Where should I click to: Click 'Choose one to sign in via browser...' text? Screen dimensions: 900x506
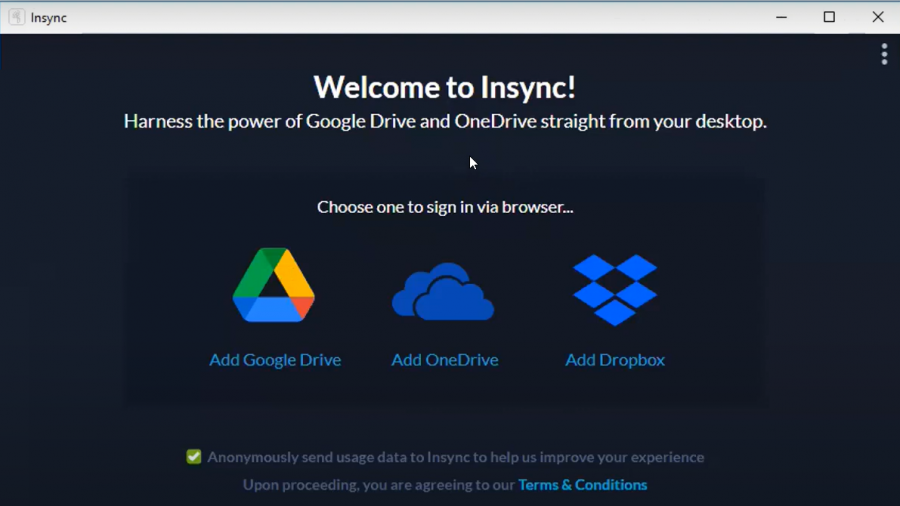(x=445, y=207)
